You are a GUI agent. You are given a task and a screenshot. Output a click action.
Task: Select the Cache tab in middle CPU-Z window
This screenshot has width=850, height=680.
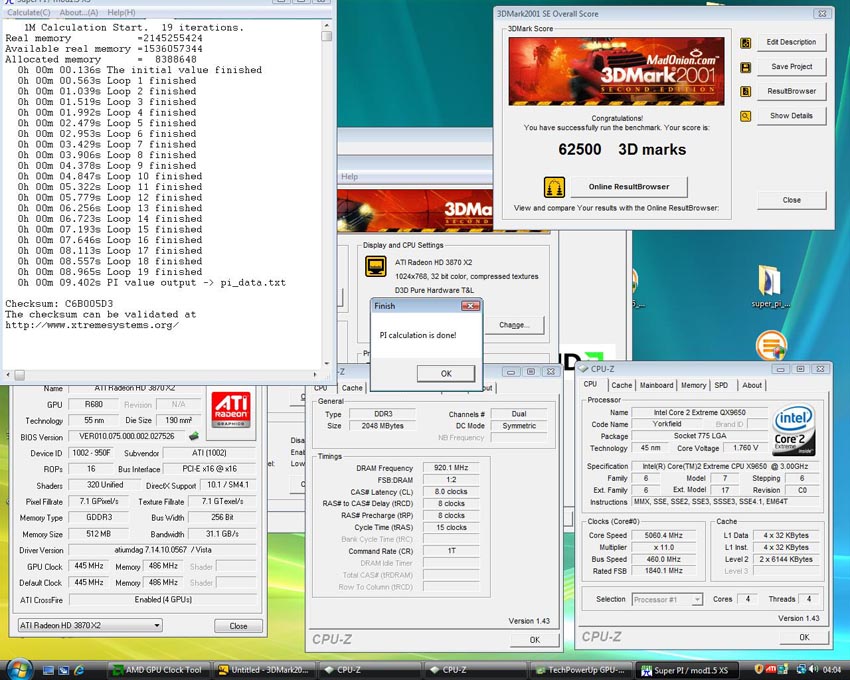352,388
